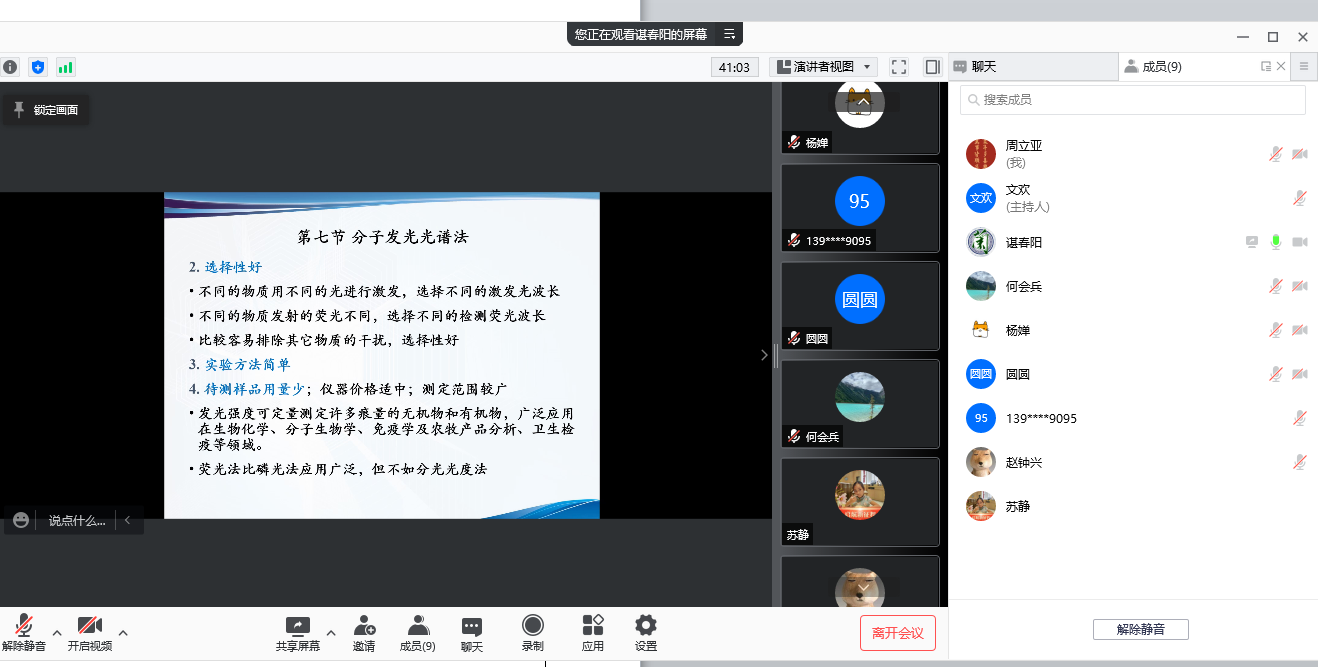Toggle the side panel layout icon

tap(932, 67)
